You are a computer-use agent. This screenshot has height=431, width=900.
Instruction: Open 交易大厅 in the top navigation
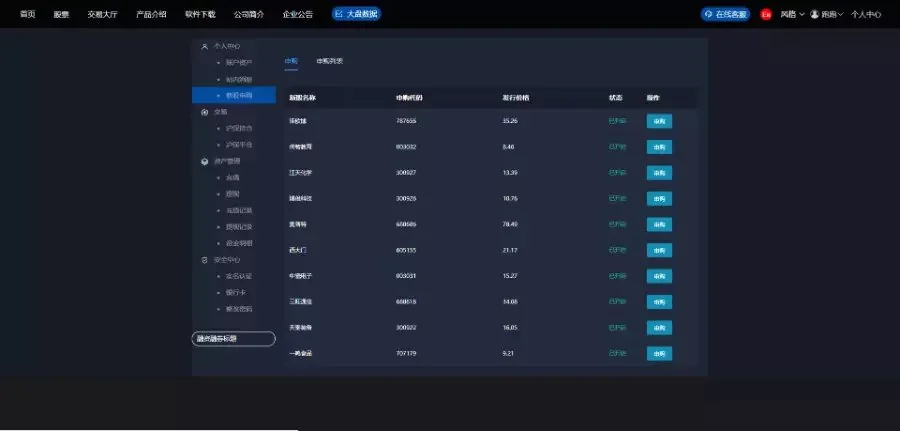[x=102, y=14]
